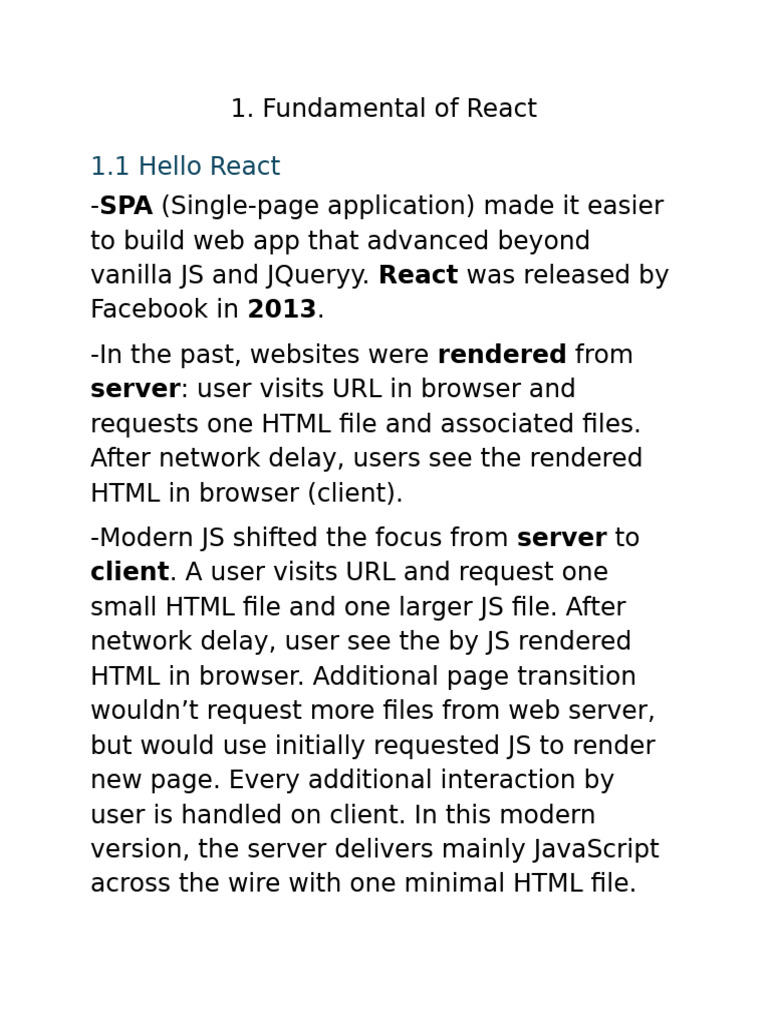
Task: Click the bold word 'client' in third paragraph
Action: (x=130, y=572)
